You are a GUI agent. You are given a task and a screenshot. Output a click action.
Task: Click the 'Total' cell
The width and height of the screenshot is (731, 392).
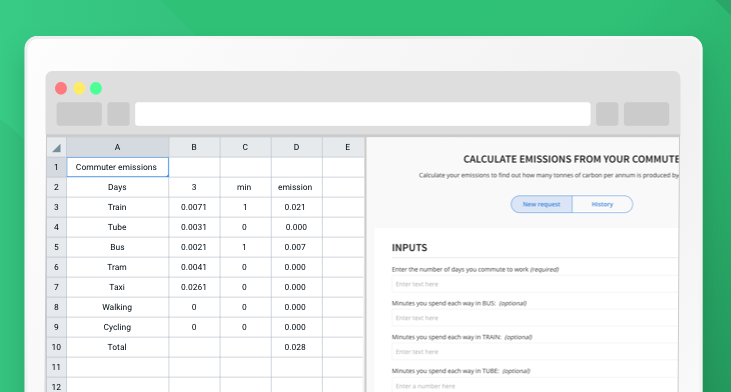click(x=117, y=347)
